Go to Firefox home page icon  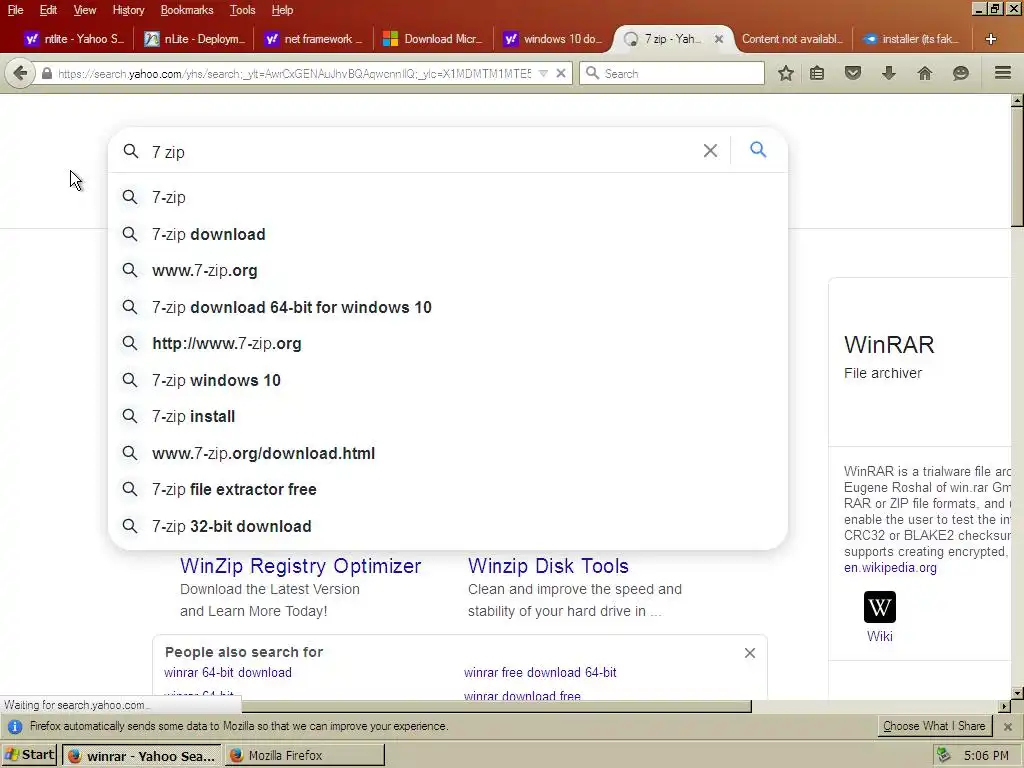click(925, 73)
